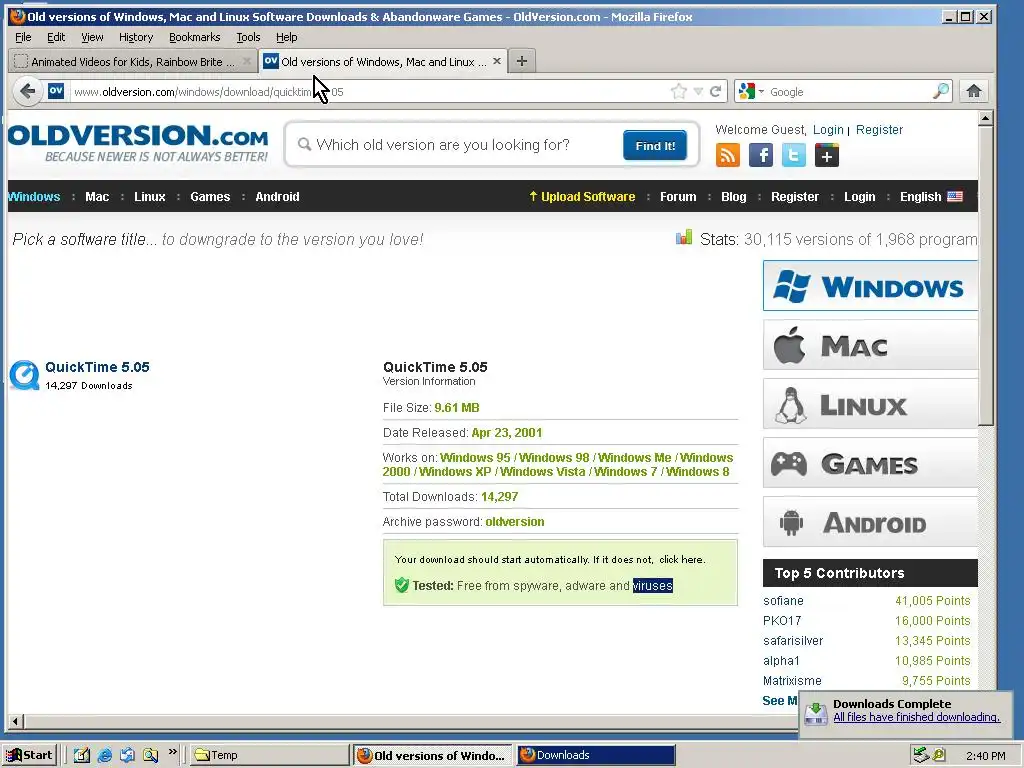Viewport: 1024px width, 768px height.
Task: Click 'All files have finished downloading' link
Action: (916, 717)
